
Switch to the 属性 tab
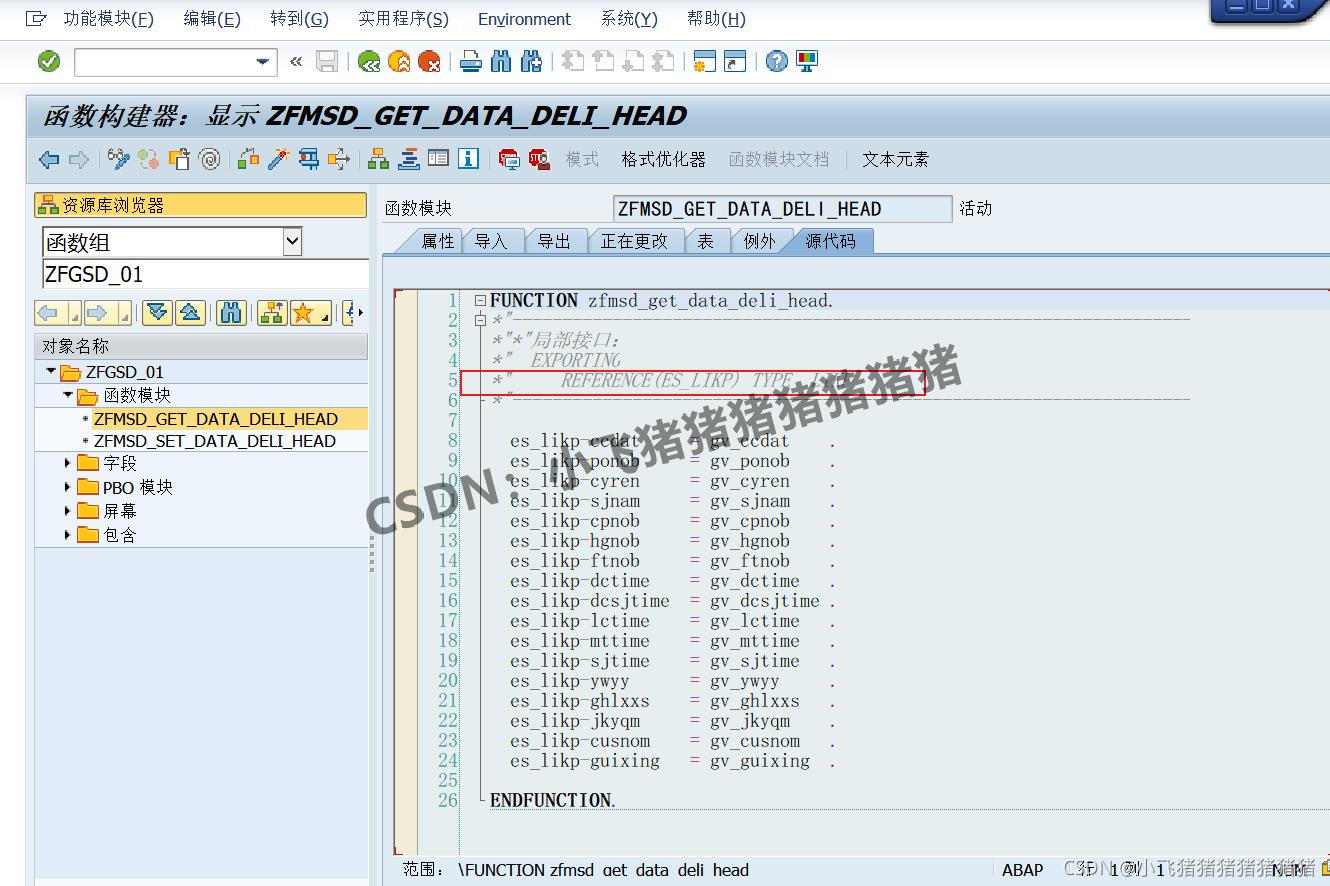point(438,241)
